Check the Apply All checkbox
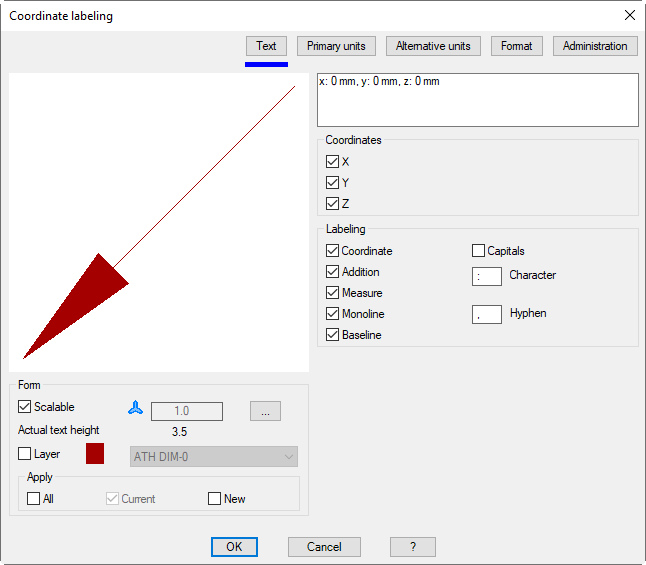This screenshot has width=646, height=565. [34, 499]
